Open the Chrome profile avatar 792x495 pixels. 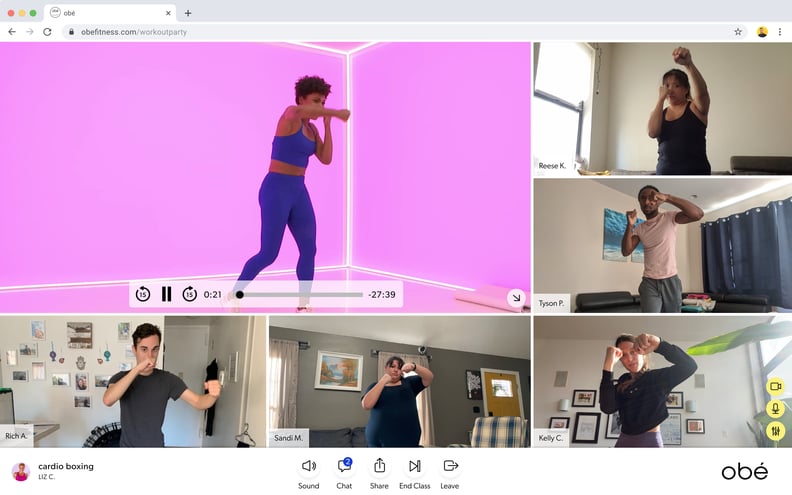pyautogui.click(x=762, y=32)
